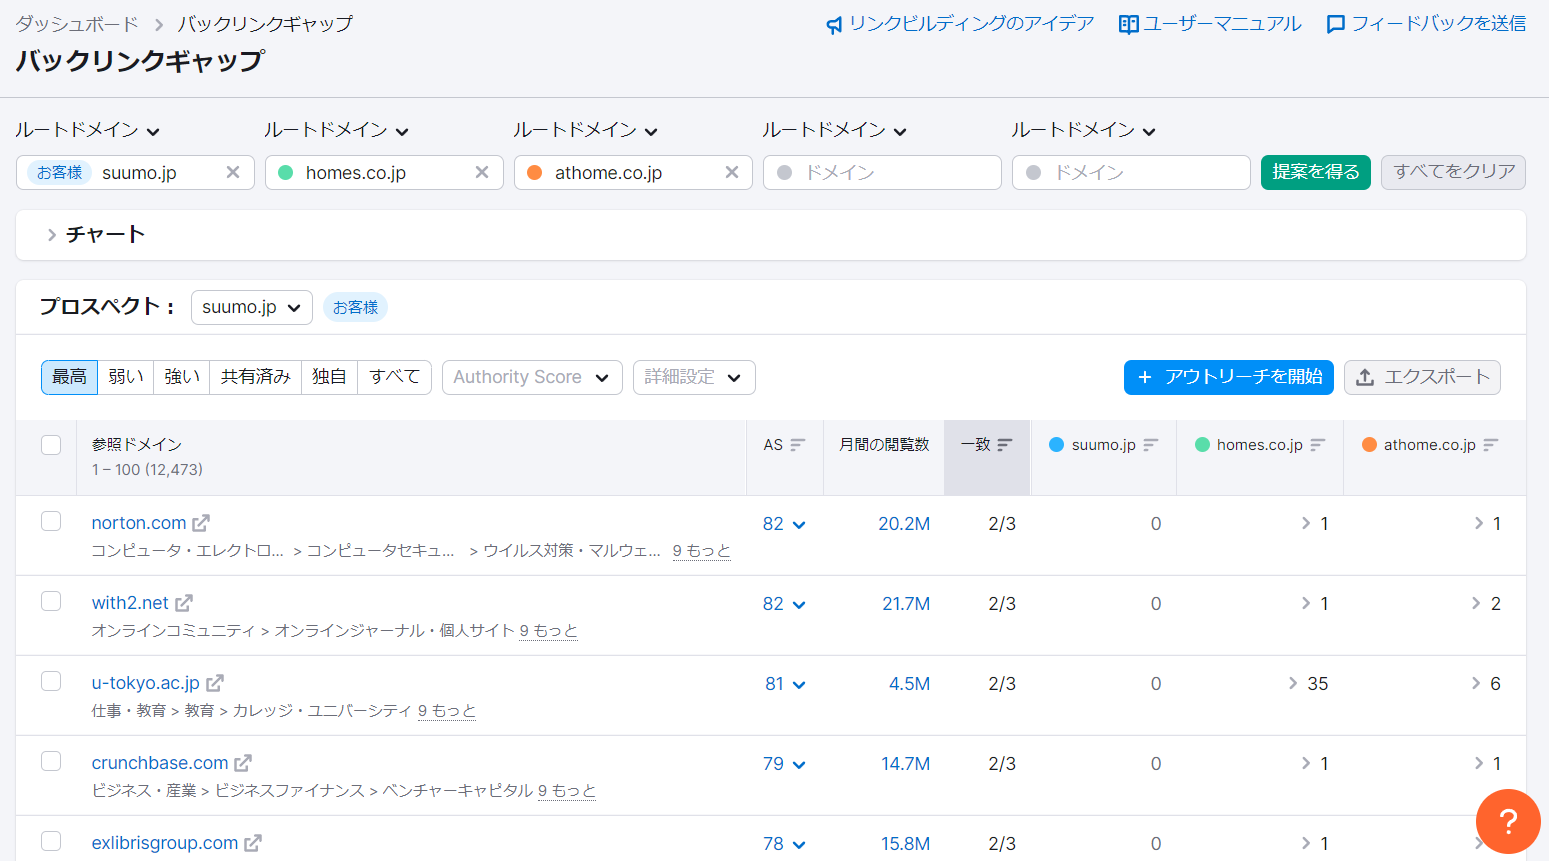Open the with2.net domain link
Screen dimensions: 1549x861
(130, 603)
